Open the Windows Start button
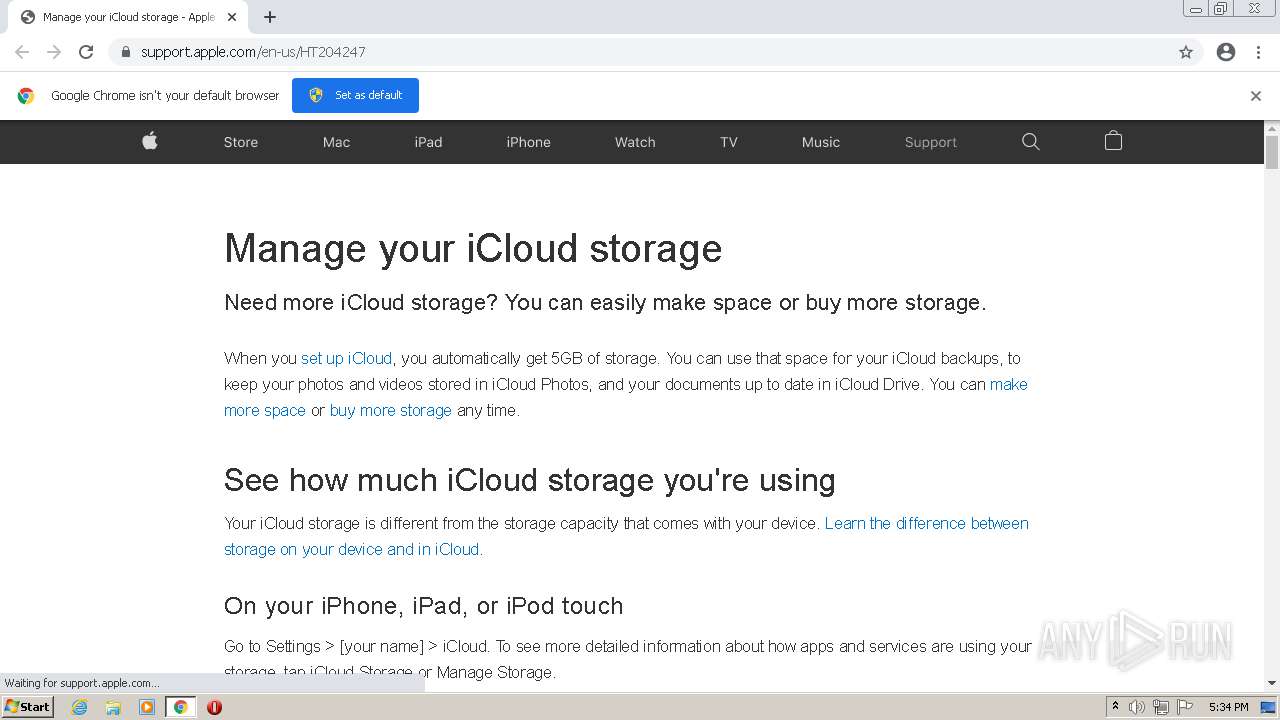Screen dimensions: 1280x720 point(27,706)
